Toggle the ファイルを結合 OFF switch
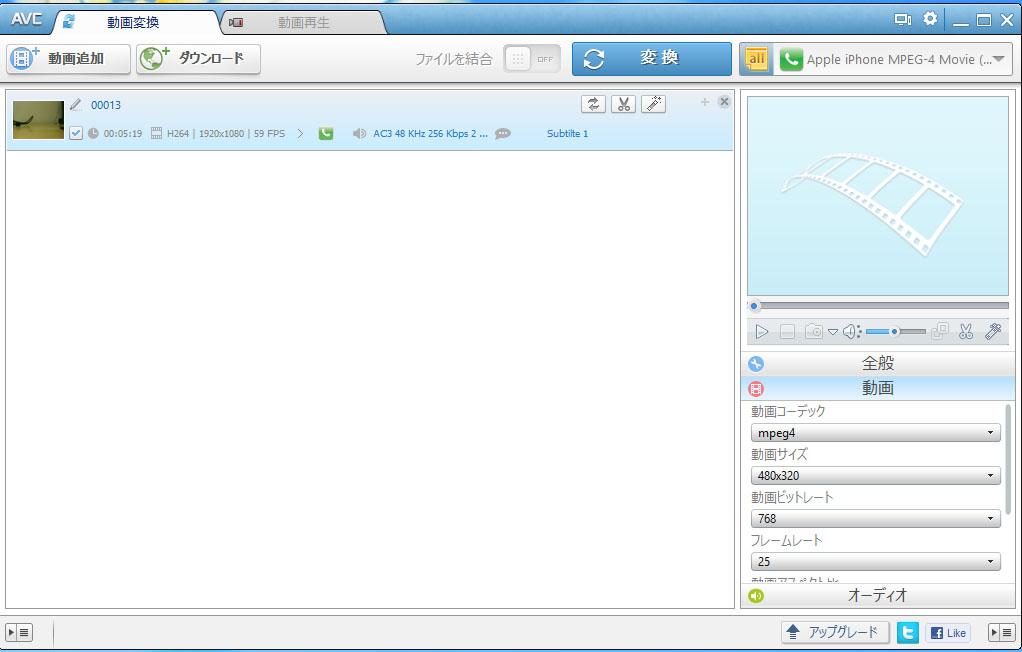The height and width of the screenshot is (652, 1022). click(532, 59)
